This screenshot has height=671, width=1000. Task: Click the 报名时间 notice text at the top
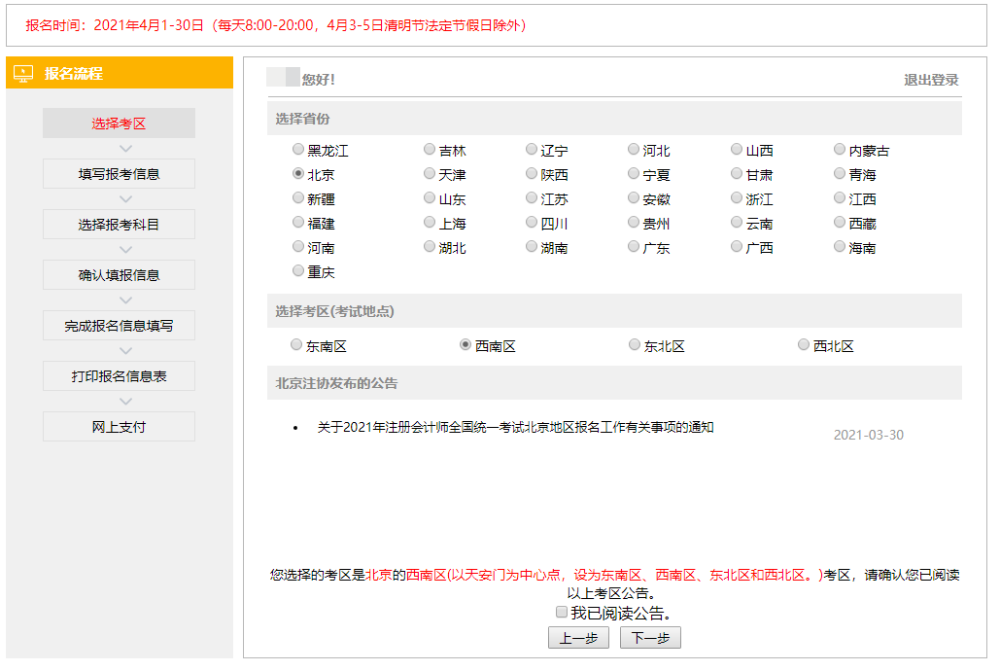pos(276,26)
